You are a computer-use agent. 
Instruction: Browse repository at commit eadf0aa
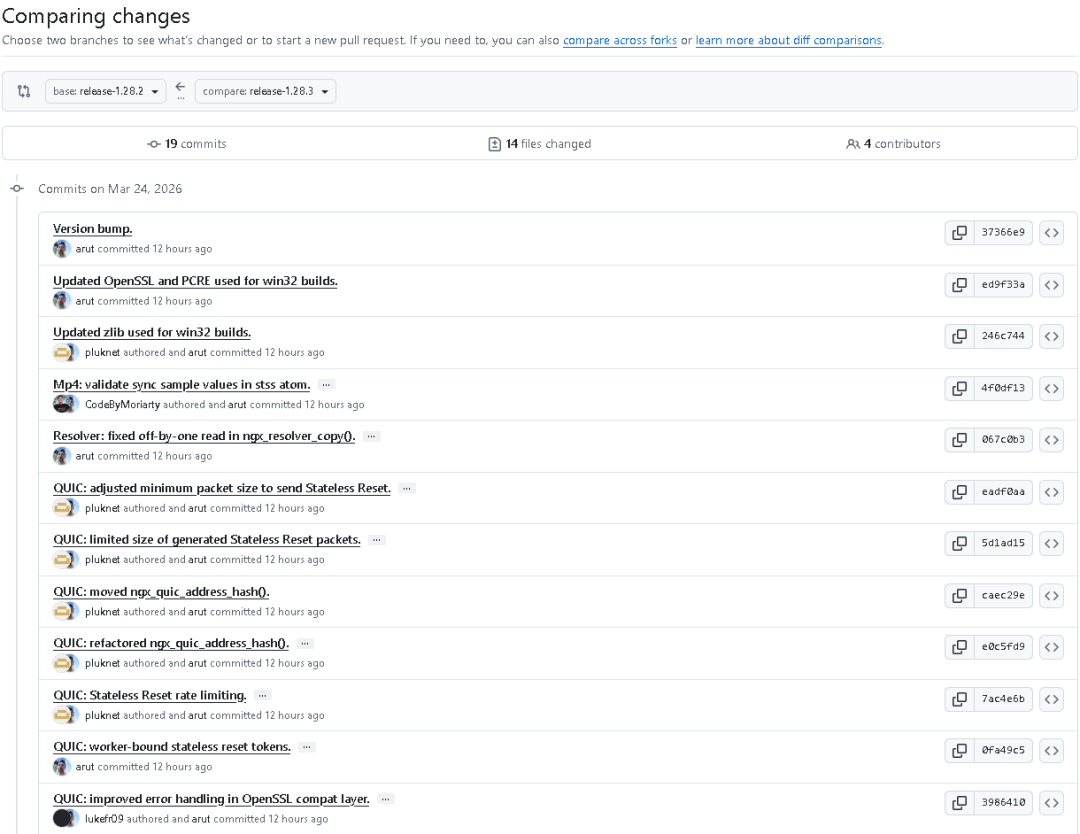click(x=1051, y=492)
